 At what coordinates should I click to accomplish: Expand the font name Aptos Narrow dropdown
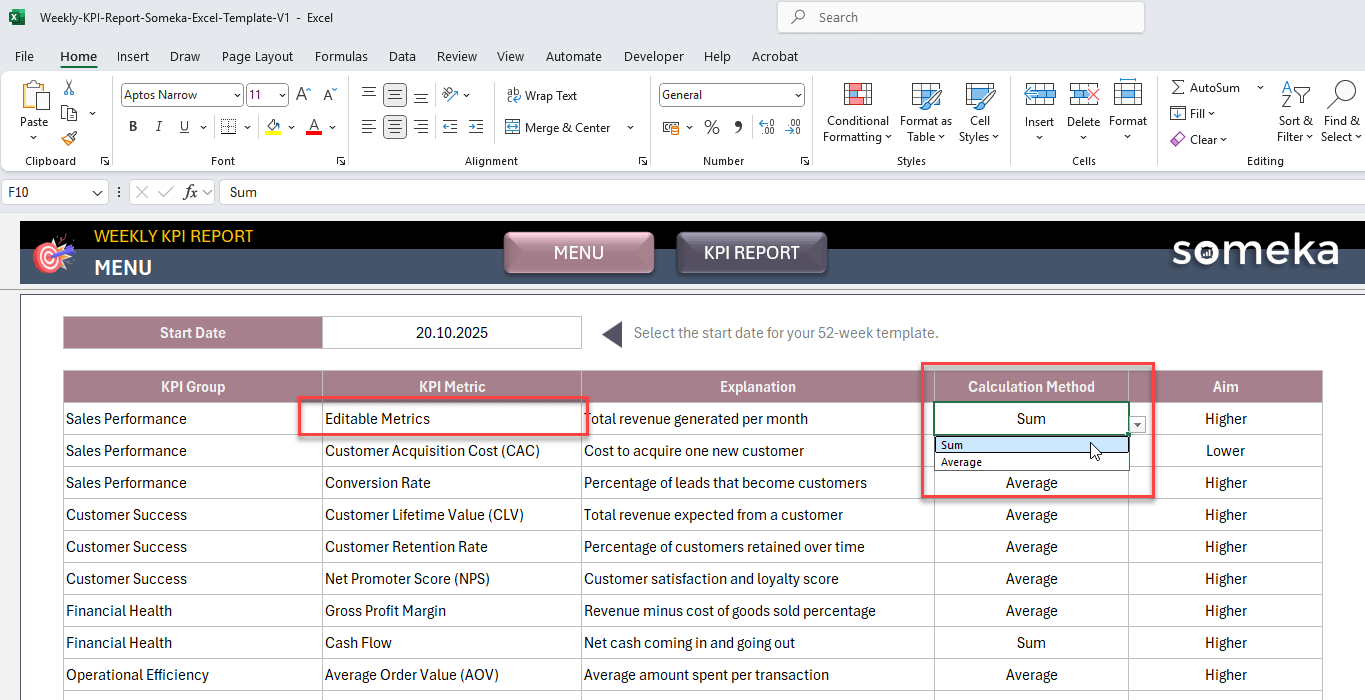(237, 95)
